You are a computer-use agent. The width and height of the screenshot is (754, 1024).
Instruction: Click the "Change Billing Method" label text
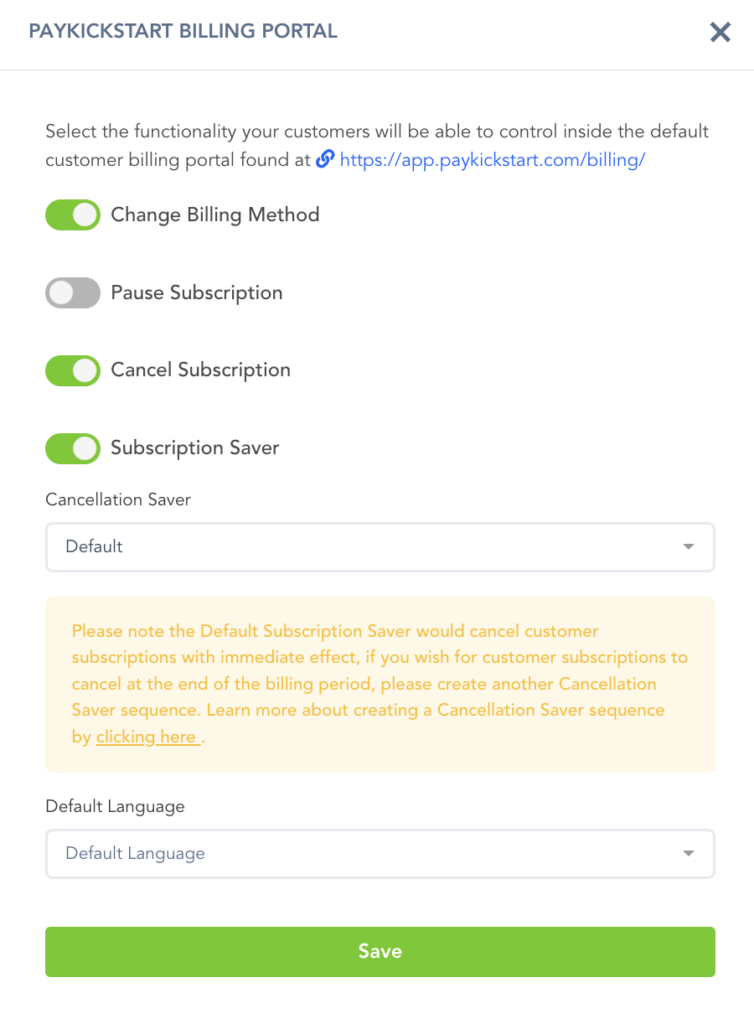tap(215, 215)
